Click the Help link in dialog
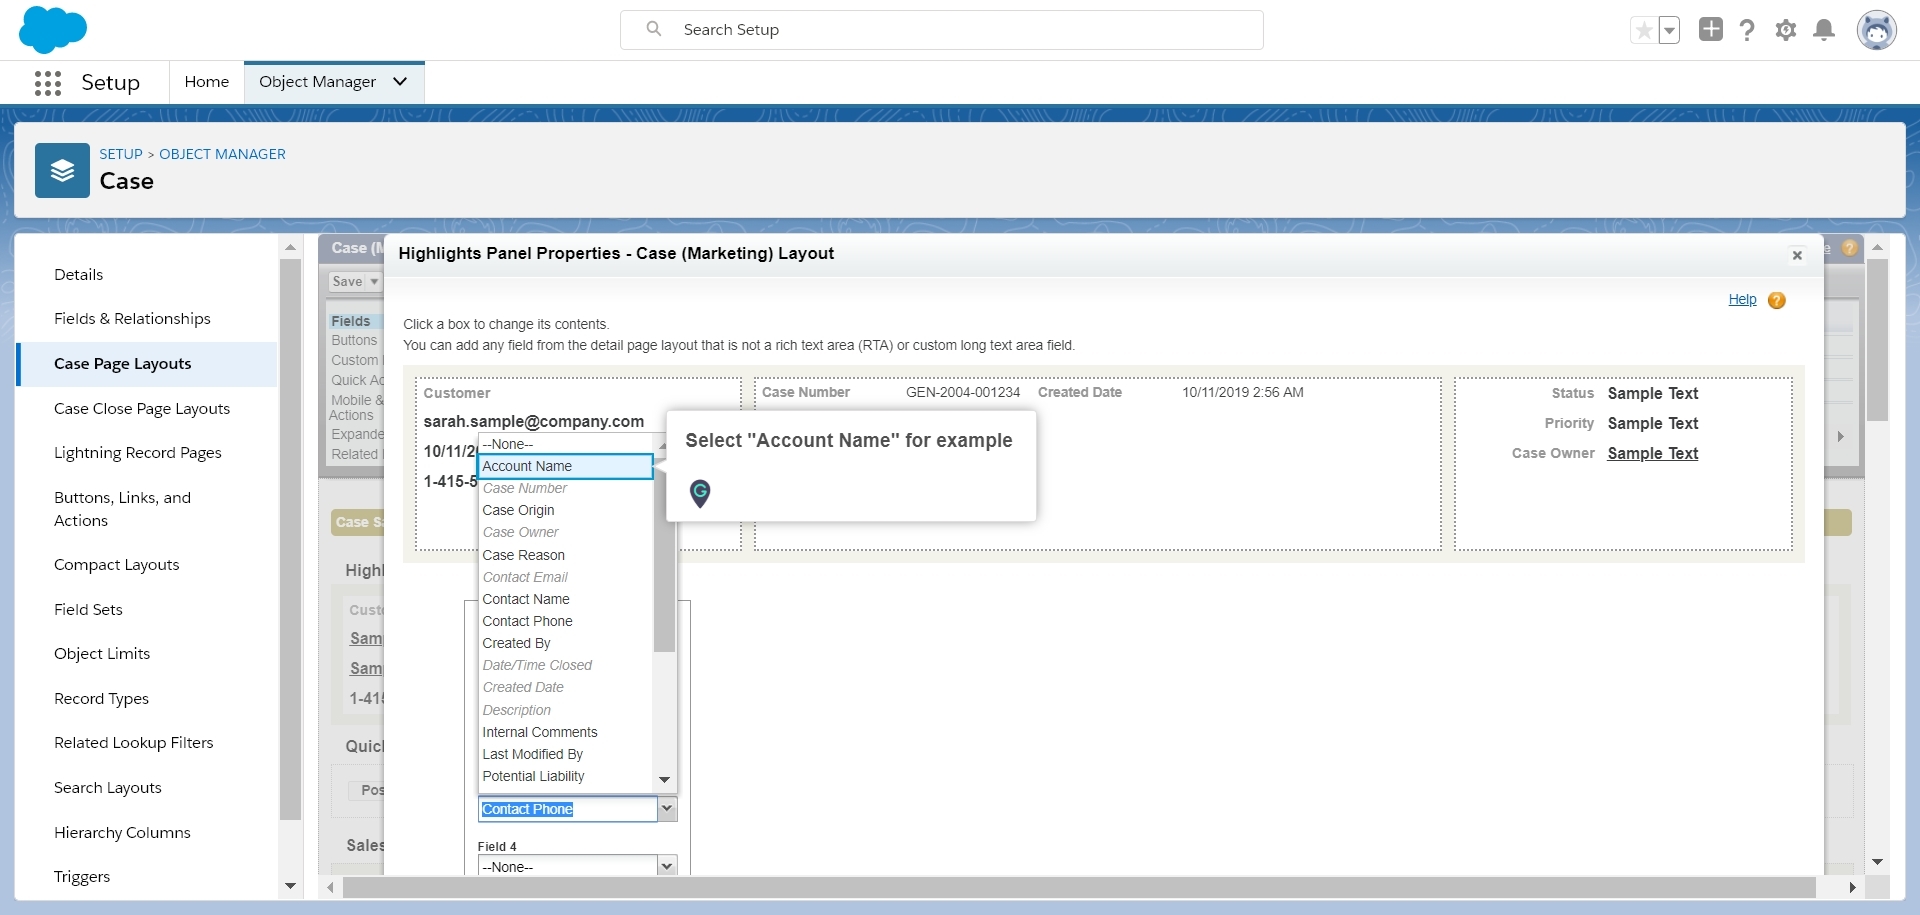The width and height of the screenshot is (1920, 915). tap(1742, 300)
